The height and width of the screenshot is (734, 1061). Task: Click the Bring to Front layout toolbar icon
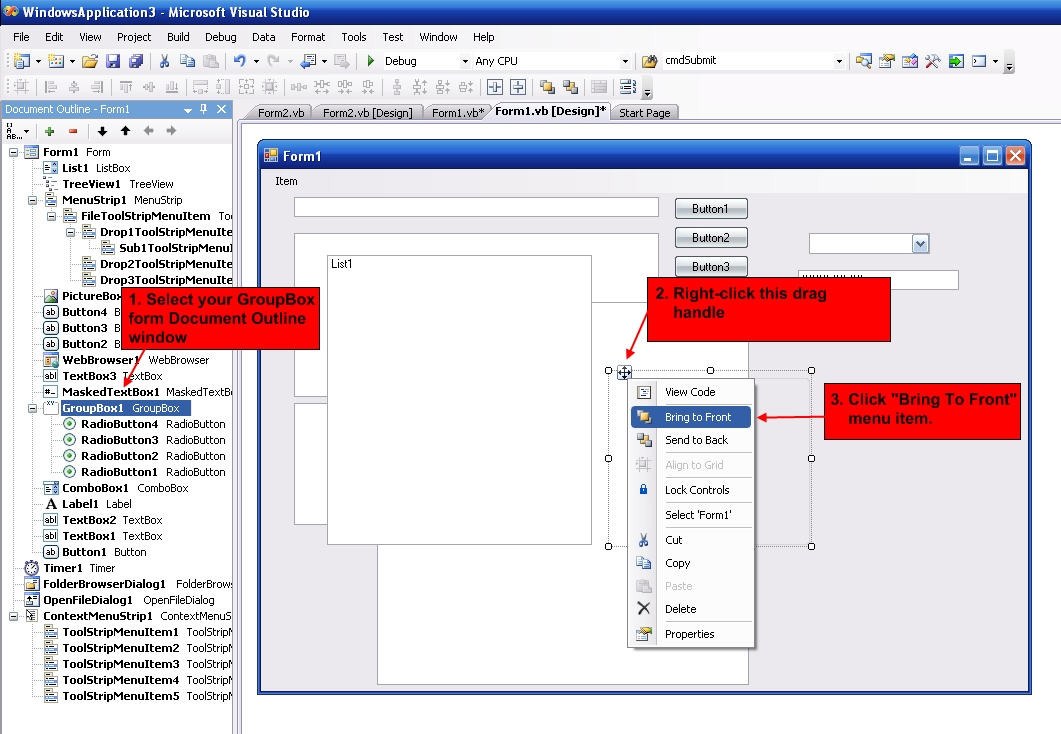pyautogui.click(x=547, y=87)
